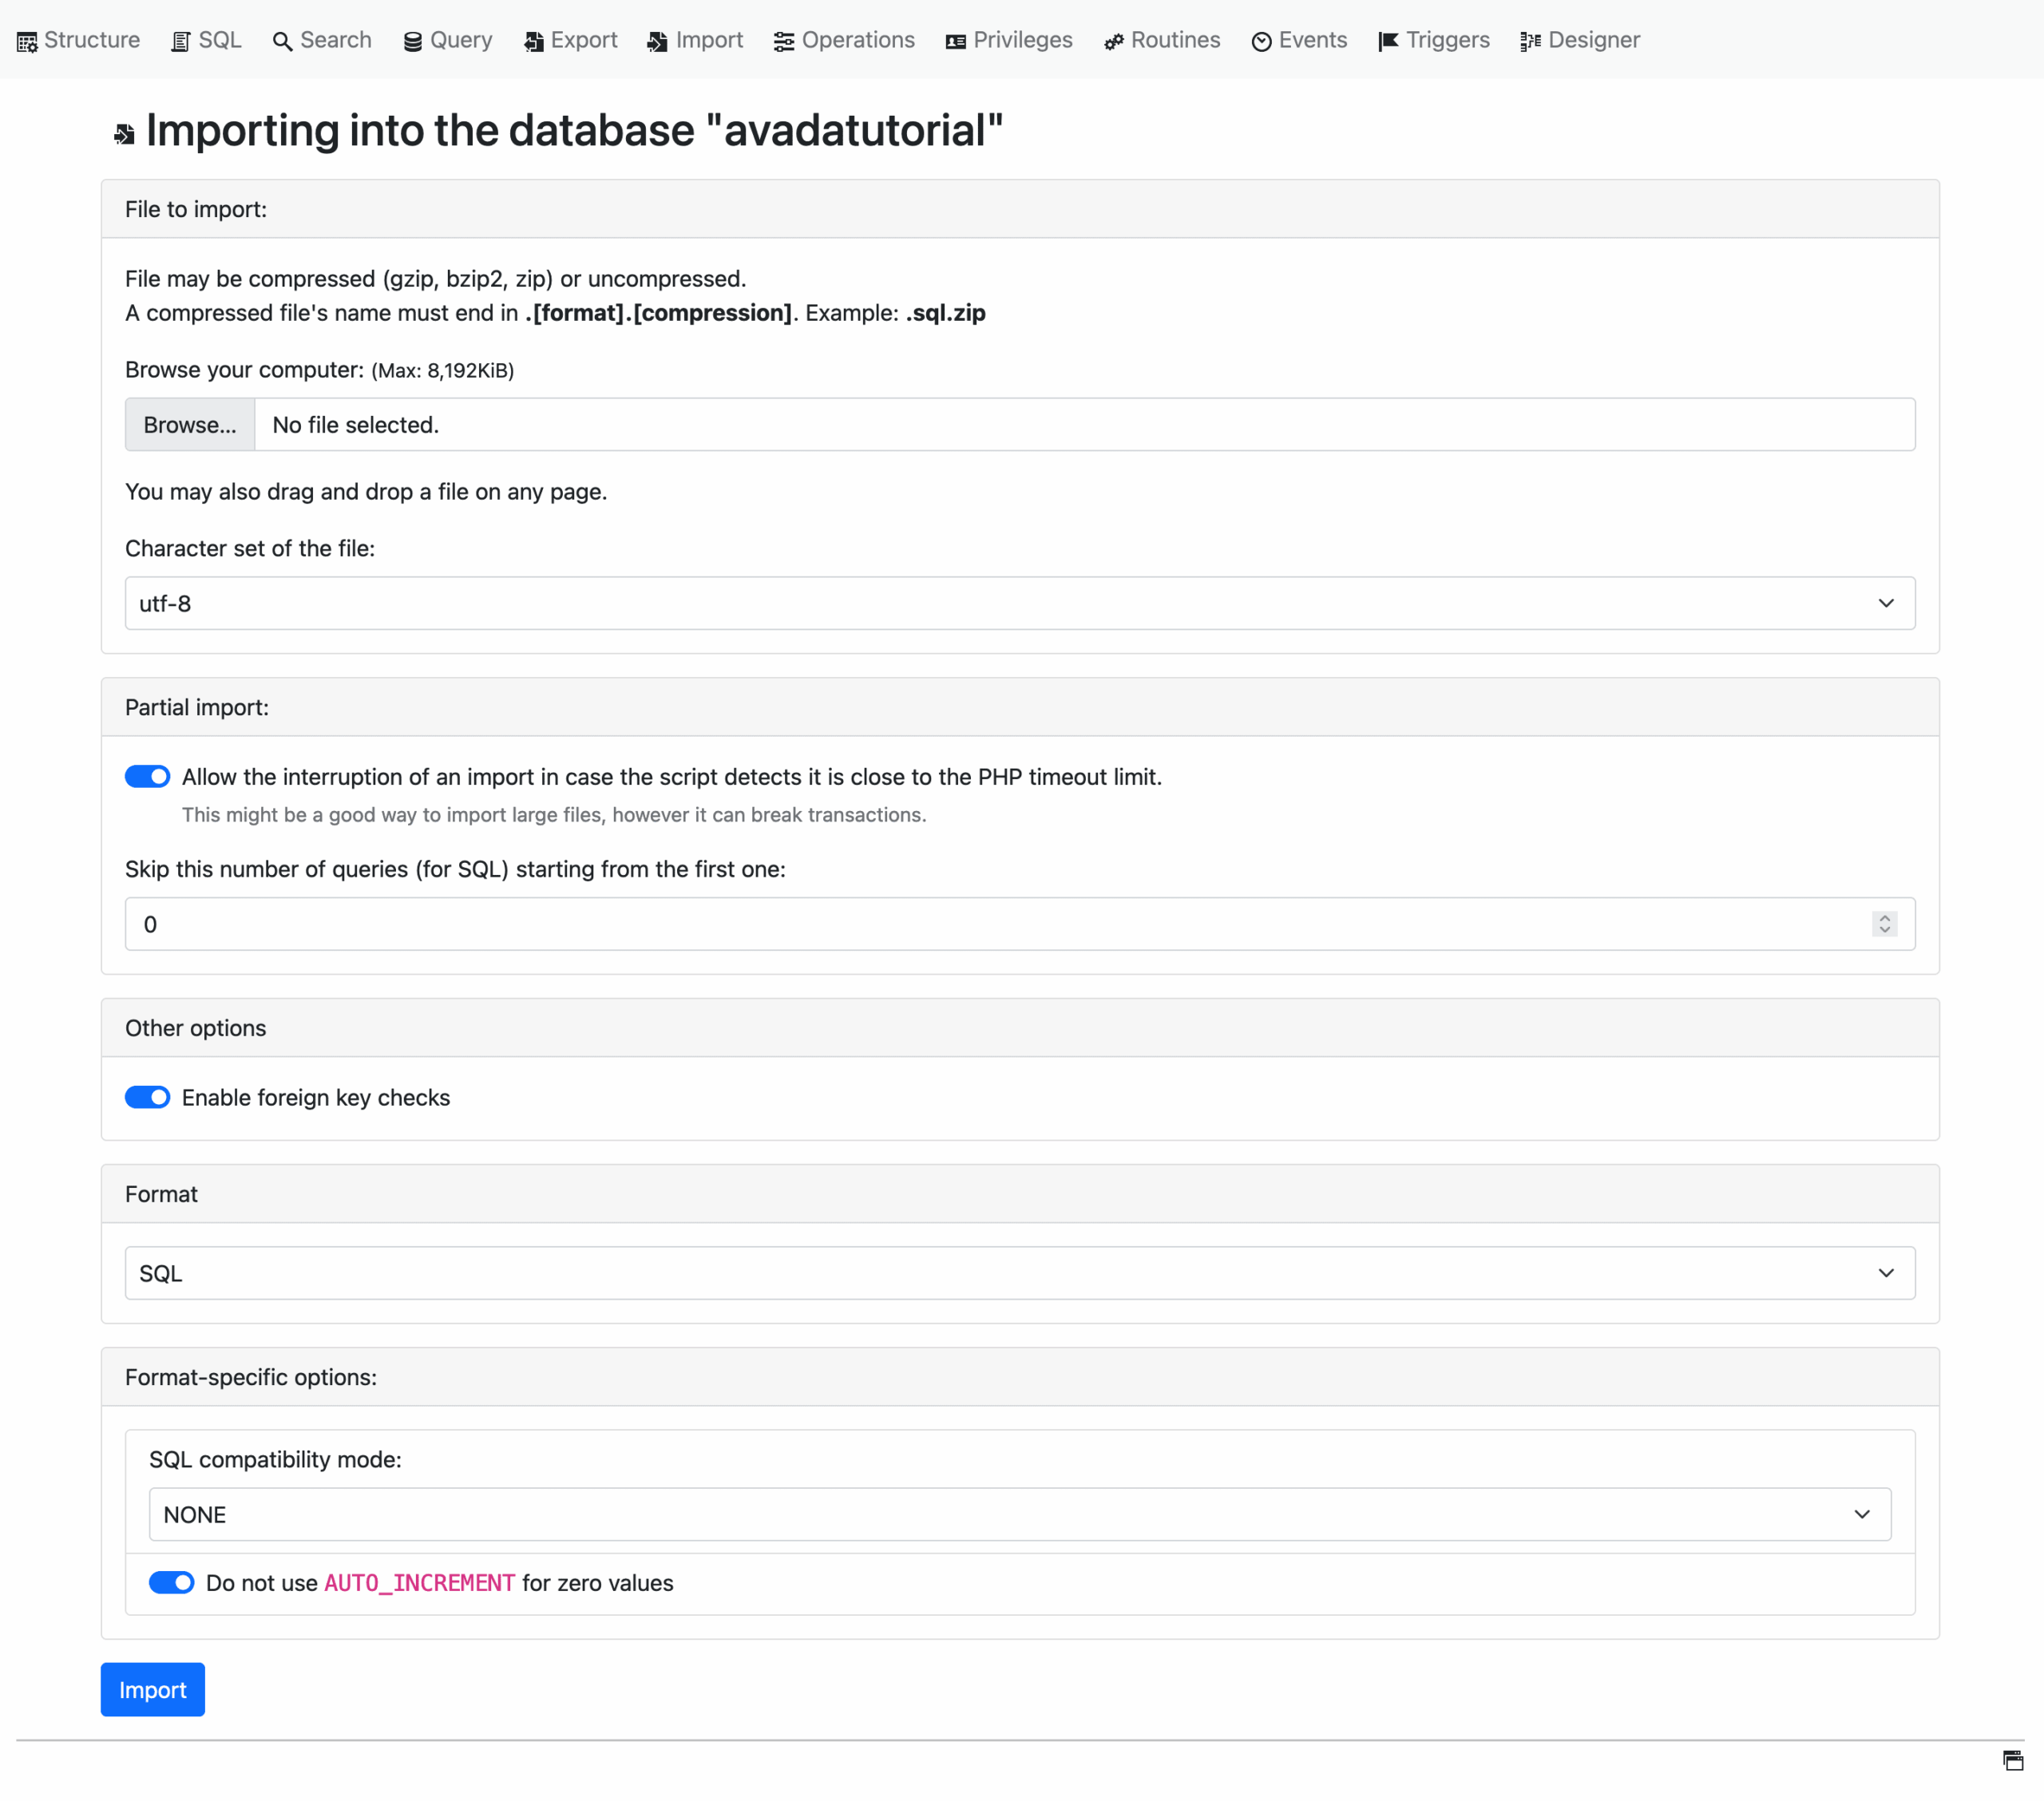This screenshot has width=2044, height=1801.
Task: Open the SQL compatibility mode dropdown
Action: pyautogui.click(x=1862, y=1514)
